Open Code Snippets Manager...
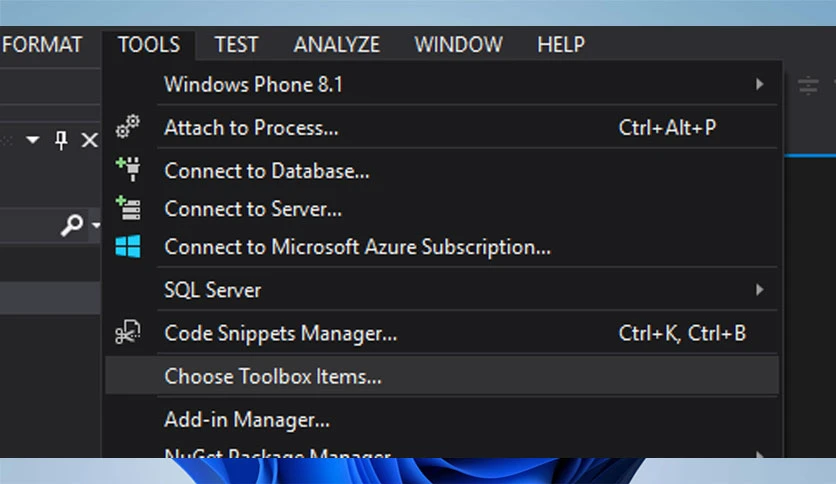This screenshot has height=484, width=836. (442, 333)
